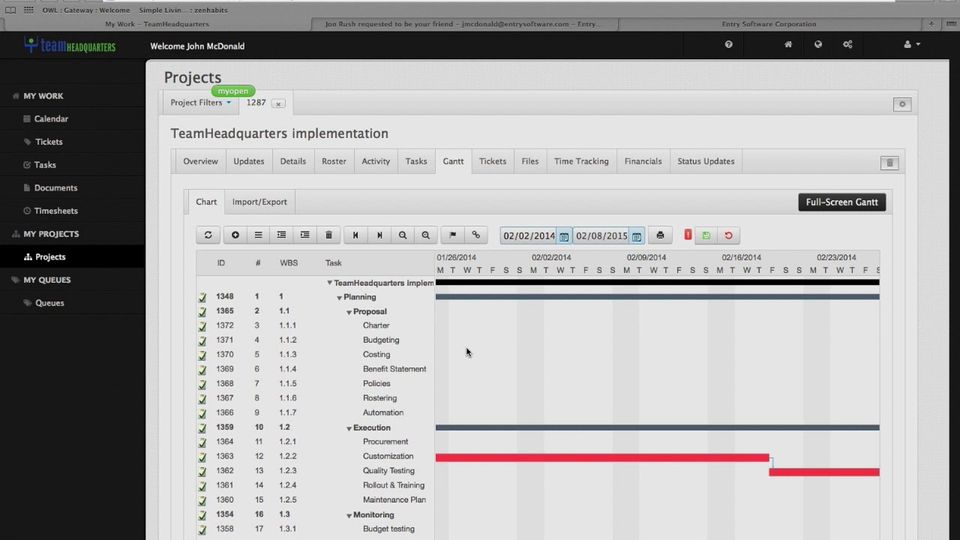960x540 pixels.
Task: Open the Time Tracking tab
Action: tap(581, 161)
